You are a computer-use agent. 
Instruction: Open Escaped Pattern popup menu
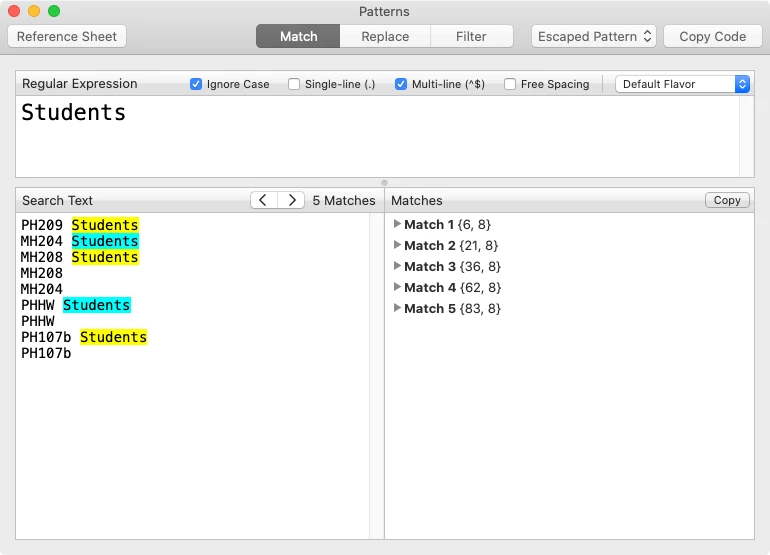[x=594, y=36]
